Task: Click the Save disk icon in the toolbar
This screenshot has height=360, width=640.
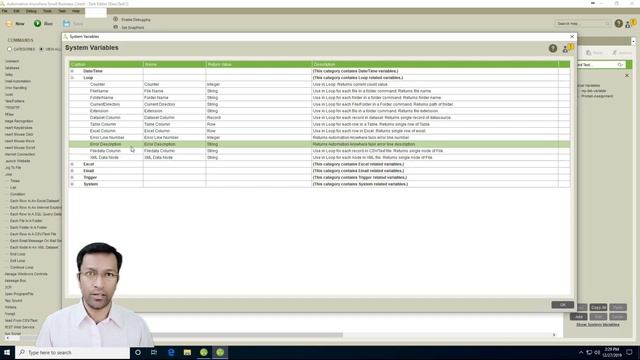Action: (67, 24)
